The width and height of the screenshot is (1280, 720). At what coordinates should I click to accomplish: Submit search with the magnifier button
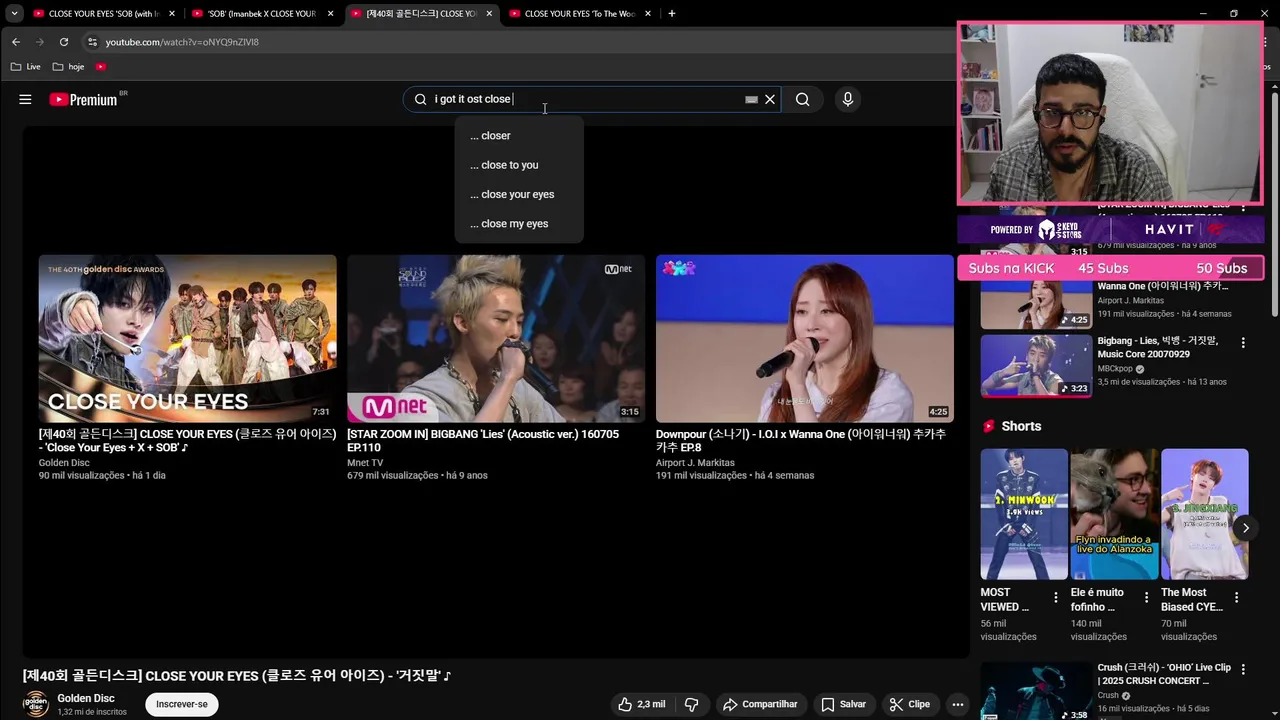click(802, 99)
